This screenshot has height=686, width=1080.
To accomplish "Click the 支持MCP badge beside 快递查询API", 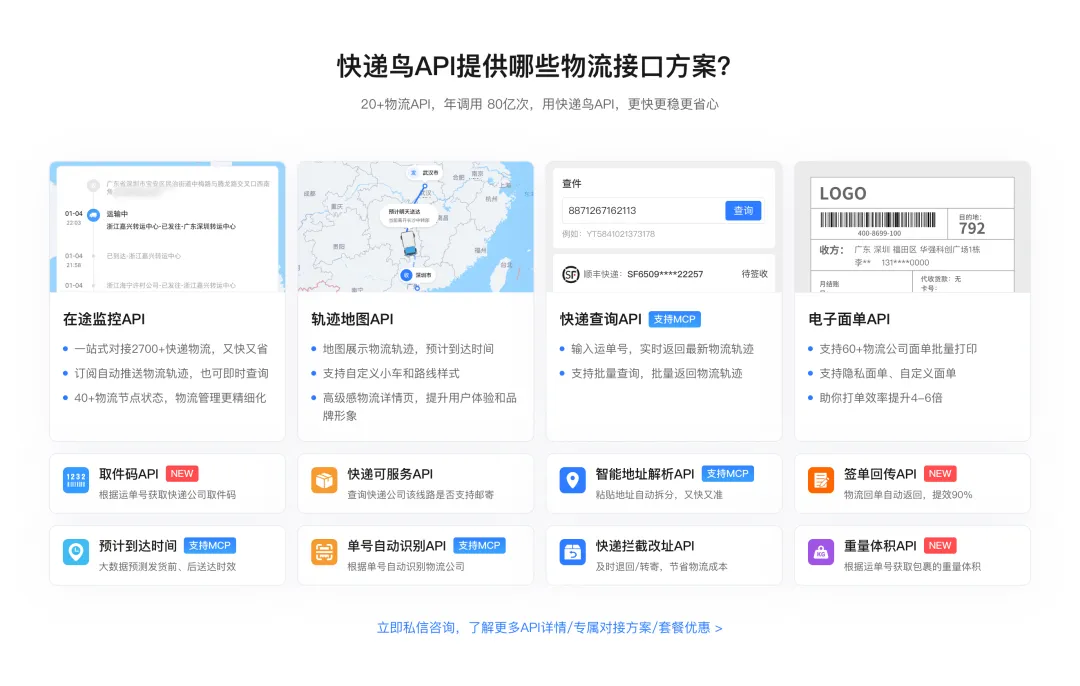I will coord(675,319).
